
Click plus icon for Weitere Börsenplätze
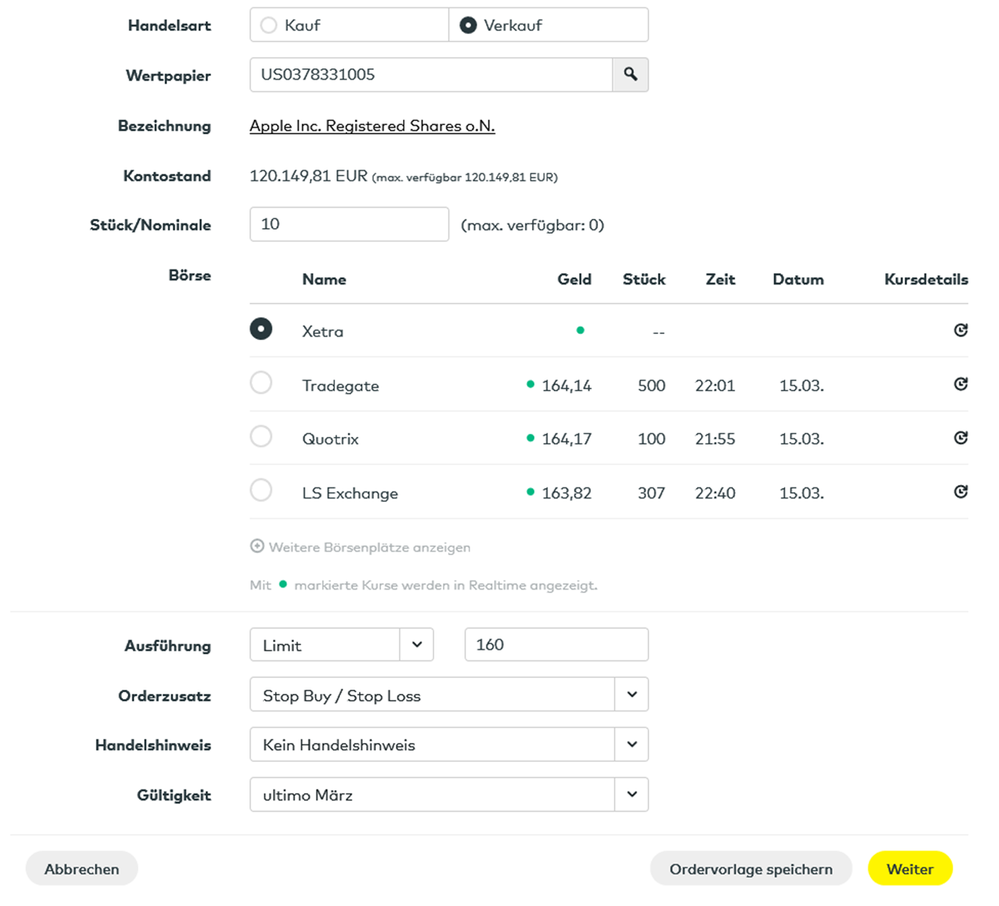click(257, 547)
